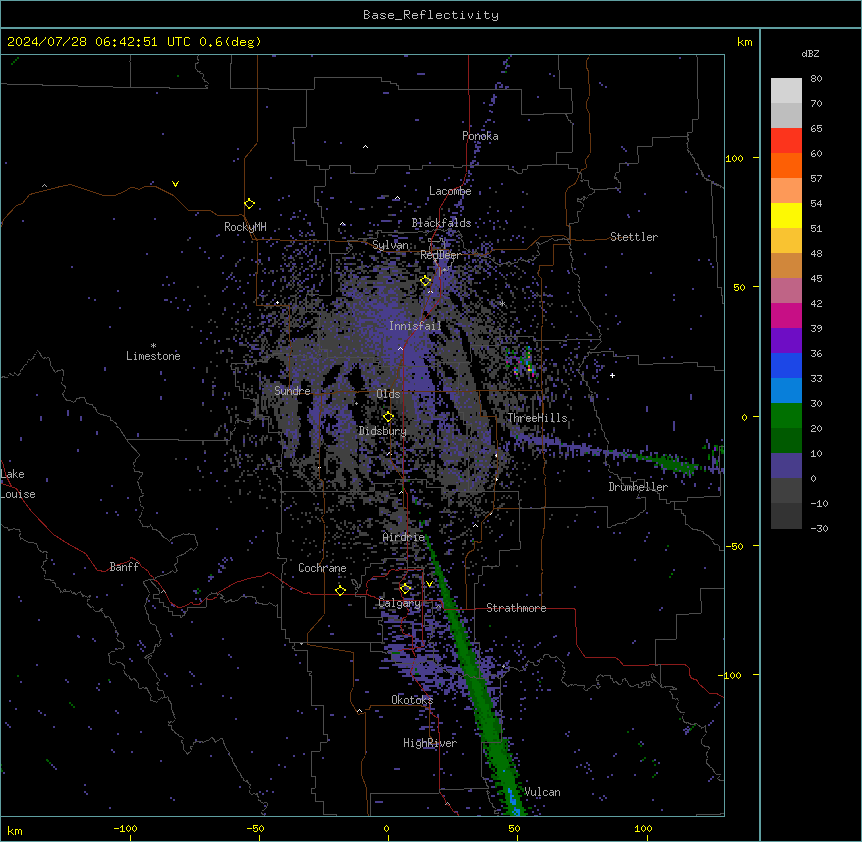
Task: Click the Blackfalds city label
Action: [441, 223]
